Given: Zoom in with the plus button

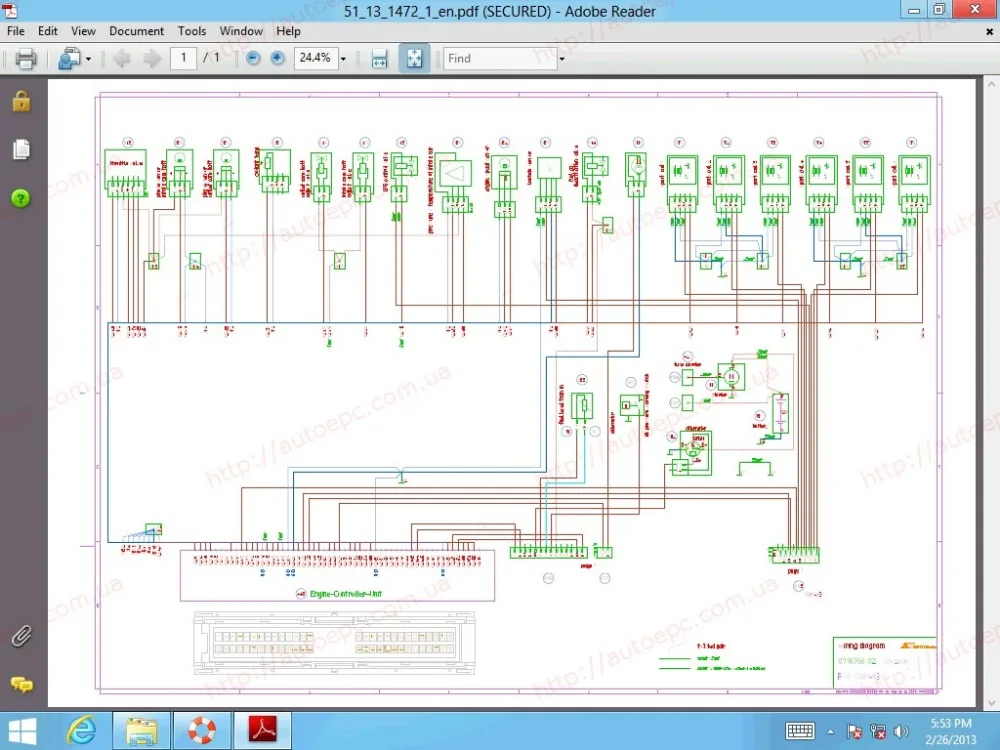Looking at the screenshot, I should 277,59.
